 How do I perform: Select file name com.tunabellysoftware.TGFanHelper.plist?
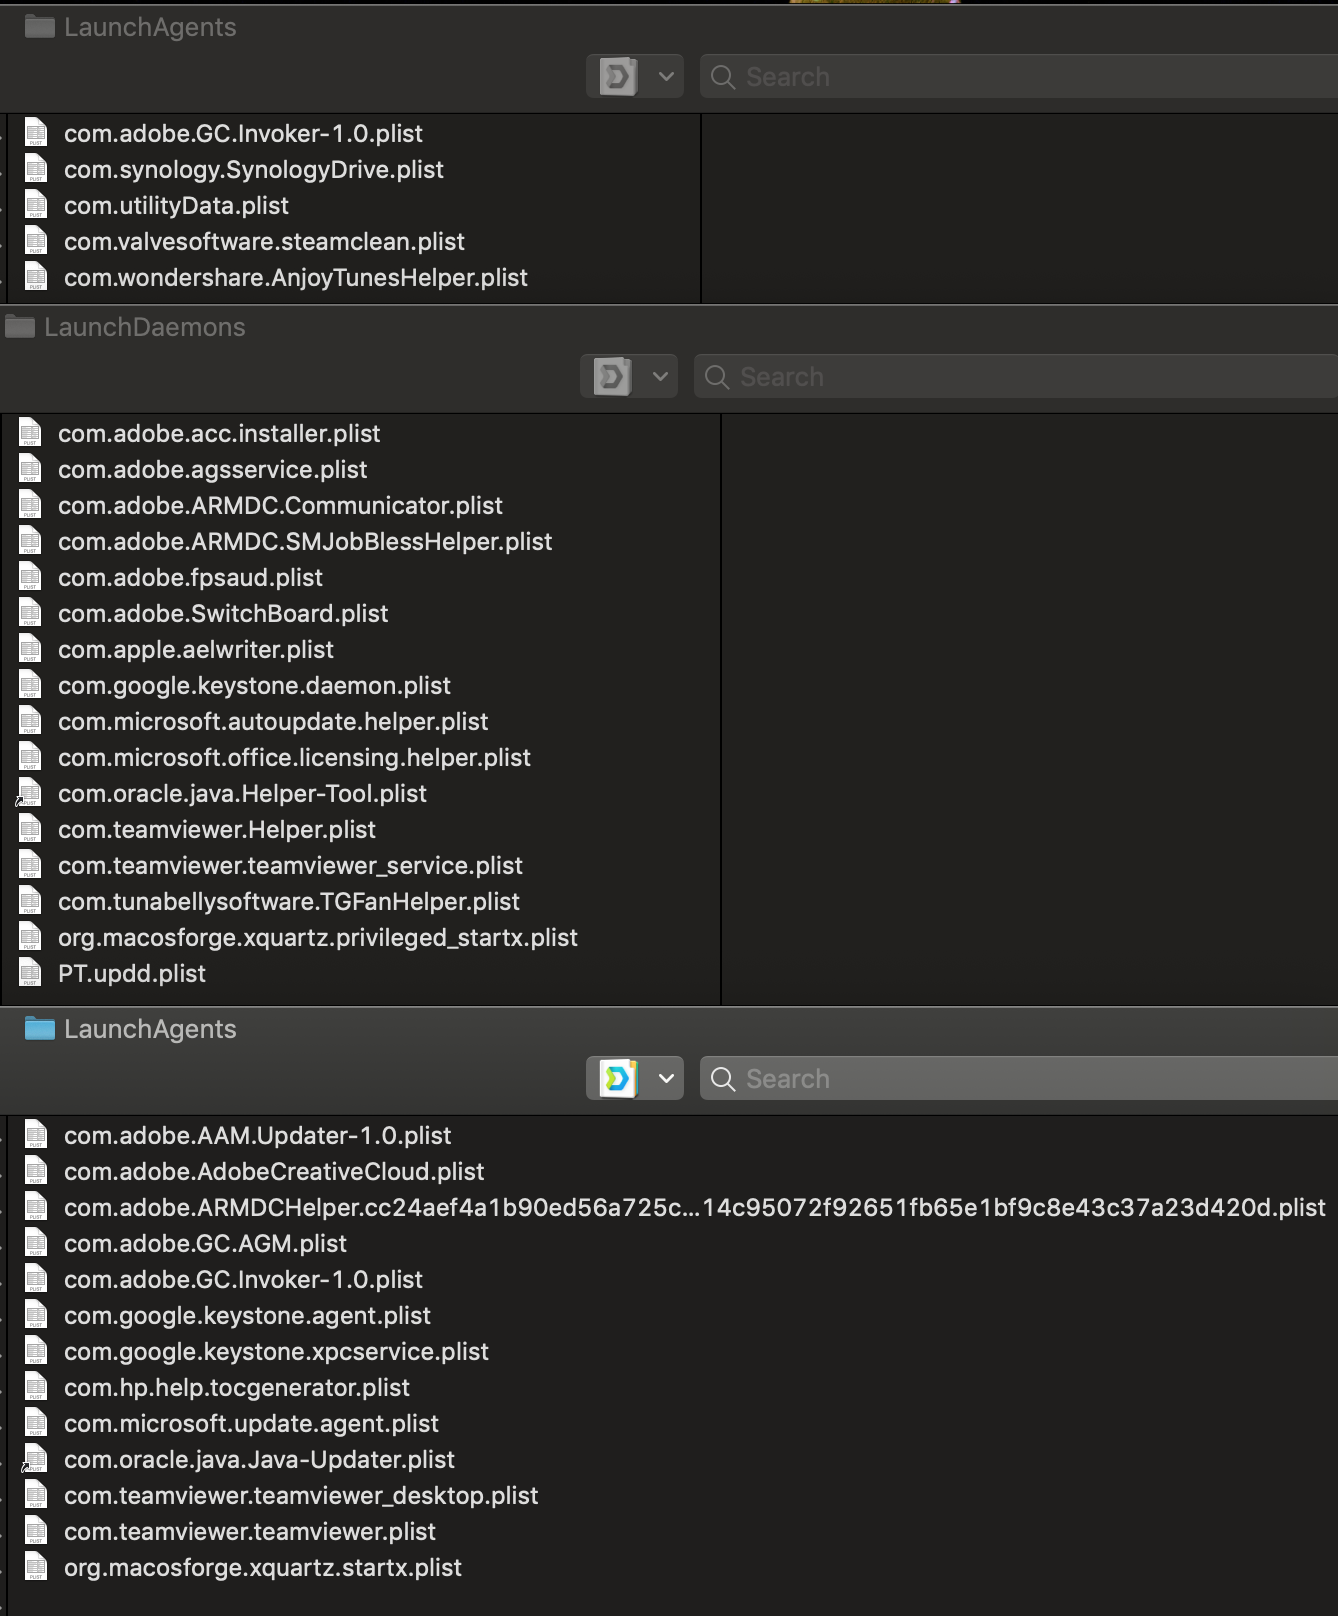pos(289,901)
